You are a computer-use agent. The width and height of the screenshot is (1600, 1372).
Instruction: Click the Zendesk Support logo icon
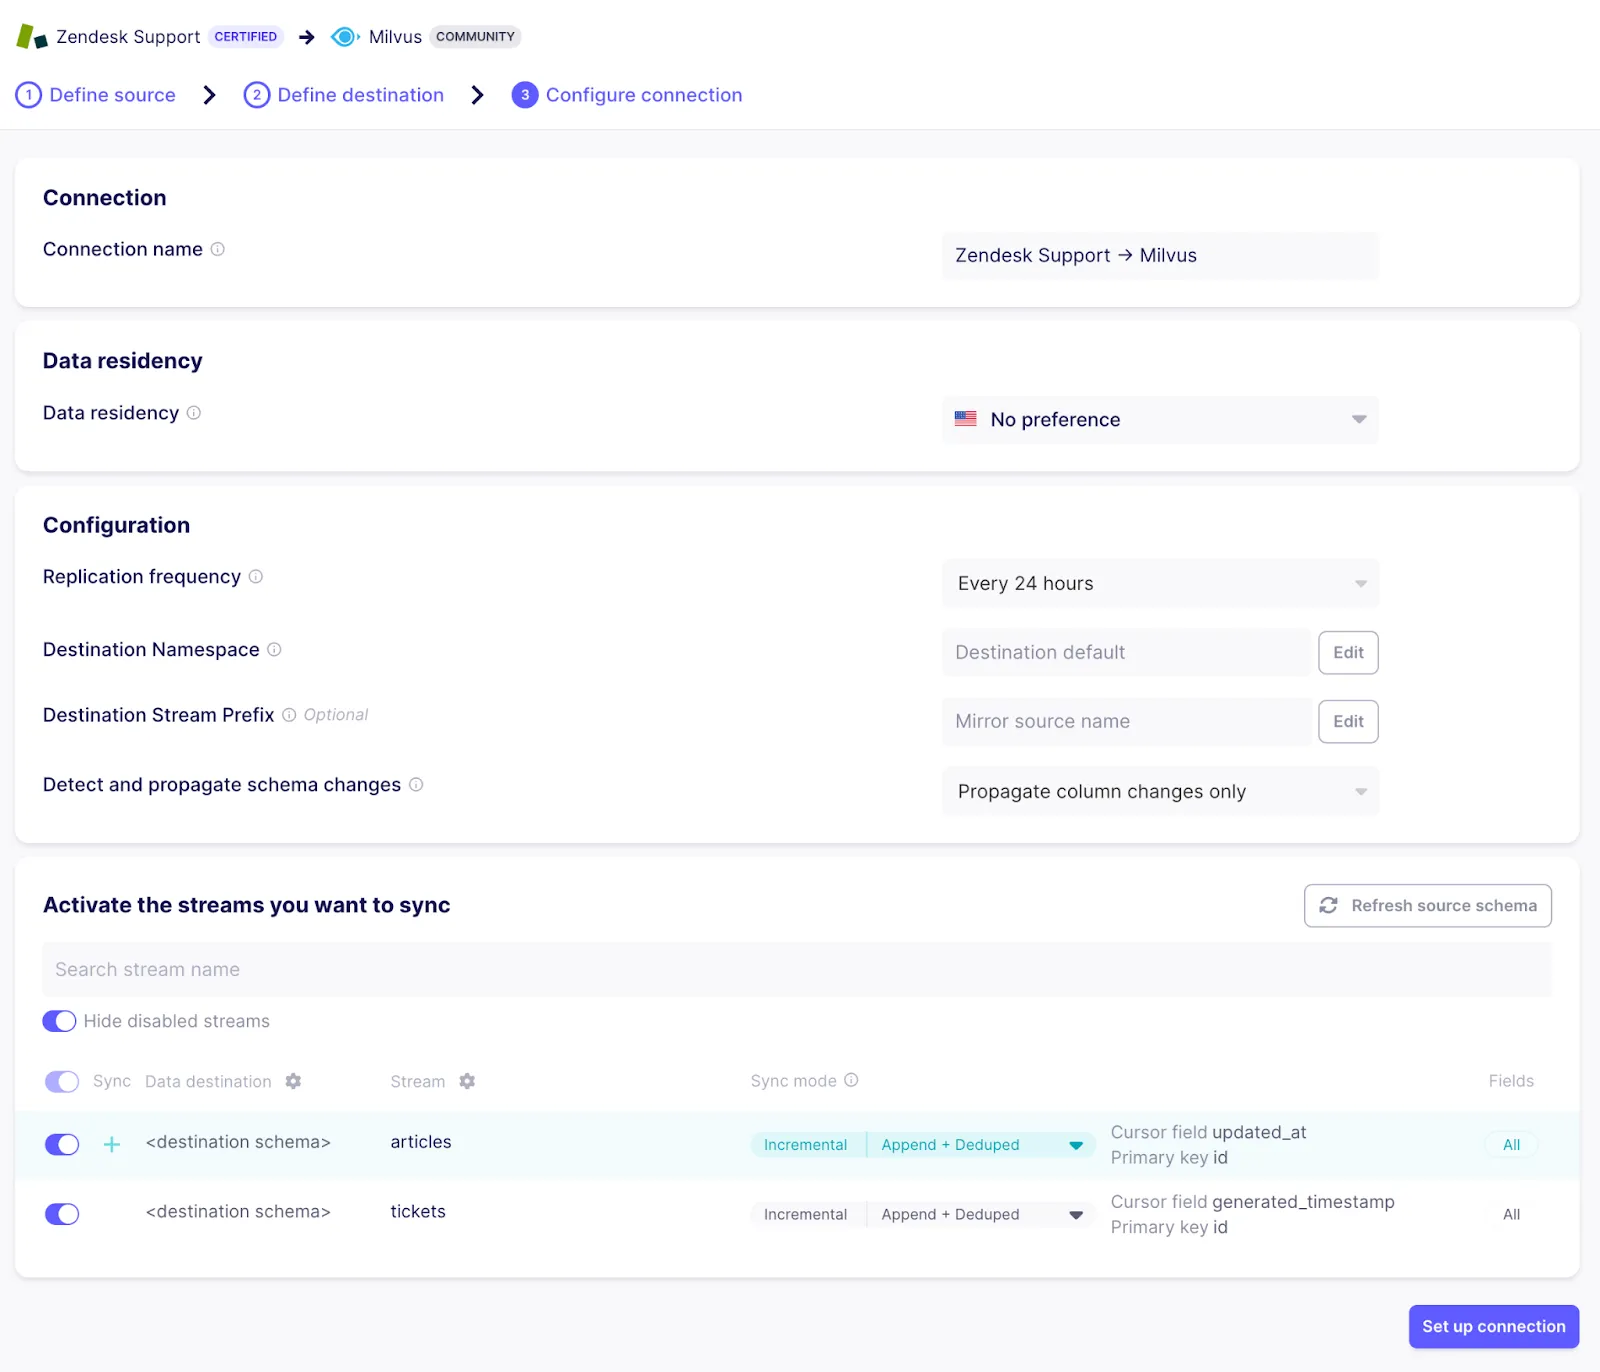32,37
